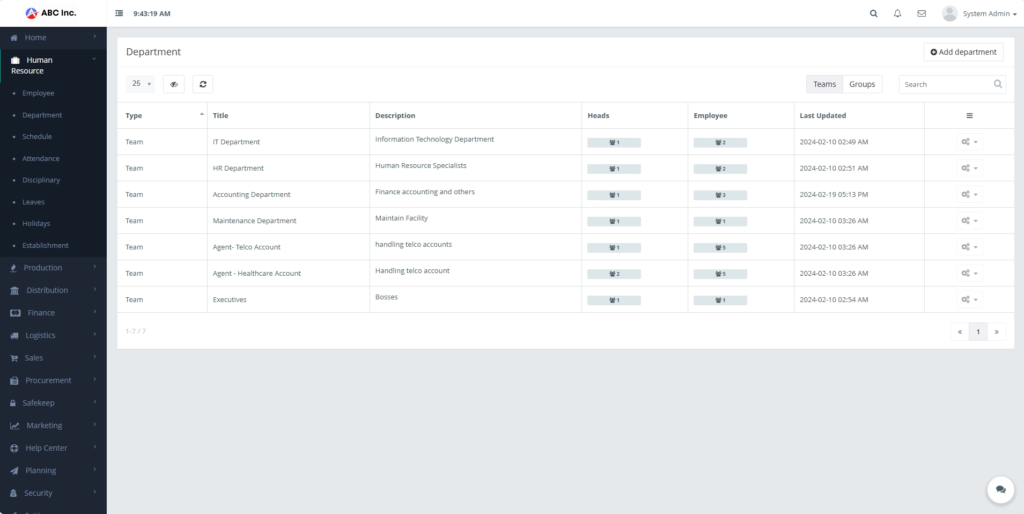The width and height of the screenshot is (1024, 514).
Task: Click the Distribution building icon
Action: (x=15, y=291)
